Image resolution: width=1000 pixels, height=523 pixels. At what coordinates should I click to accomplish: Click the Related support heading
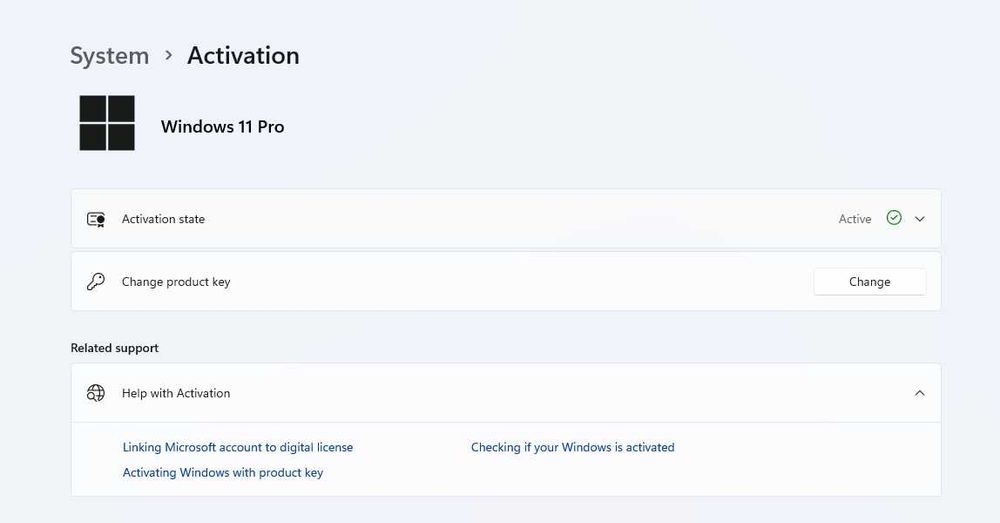pos(115,348)
